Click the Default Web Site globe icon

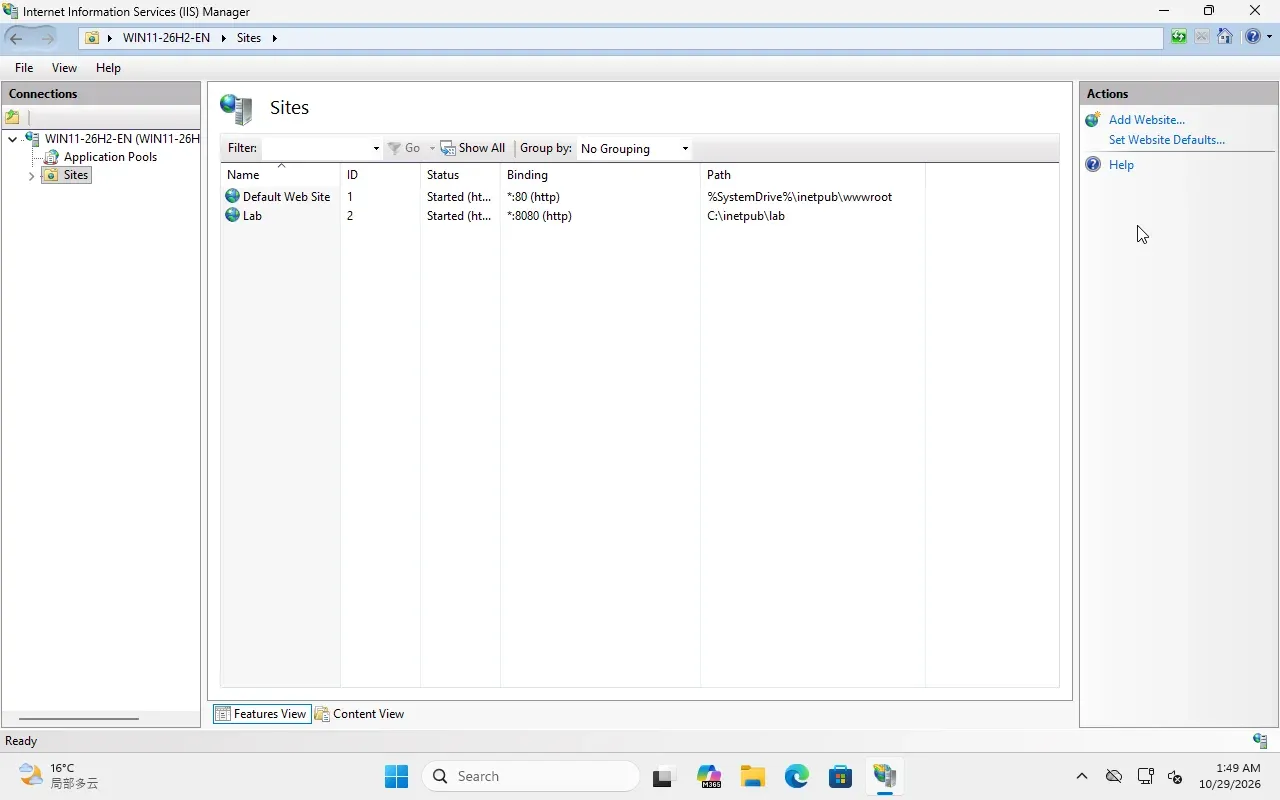[x=233, y=196]
